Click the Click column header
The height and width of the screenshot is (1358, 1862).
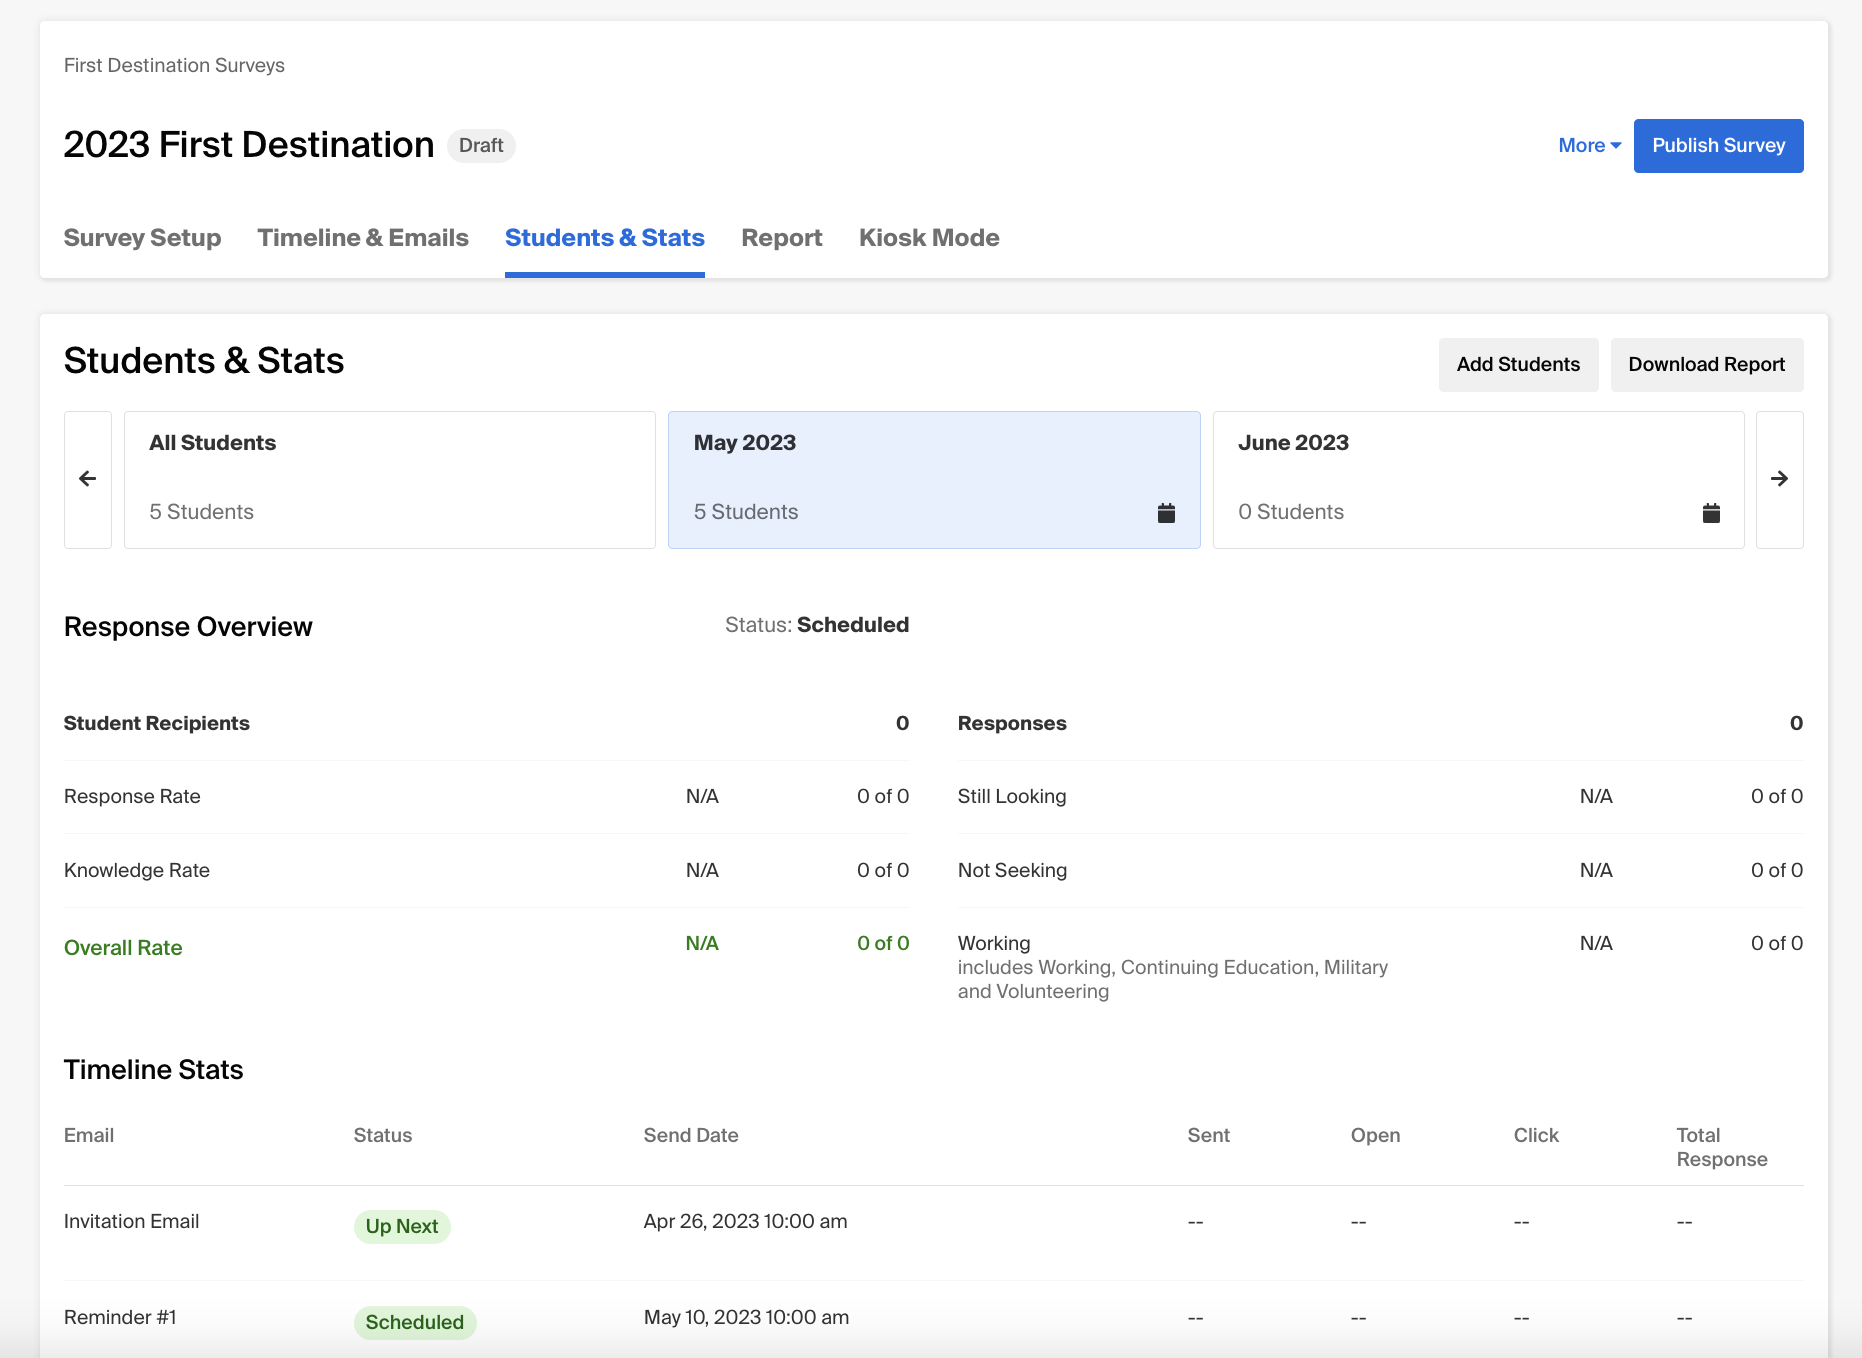(x=1536, y=1136)
